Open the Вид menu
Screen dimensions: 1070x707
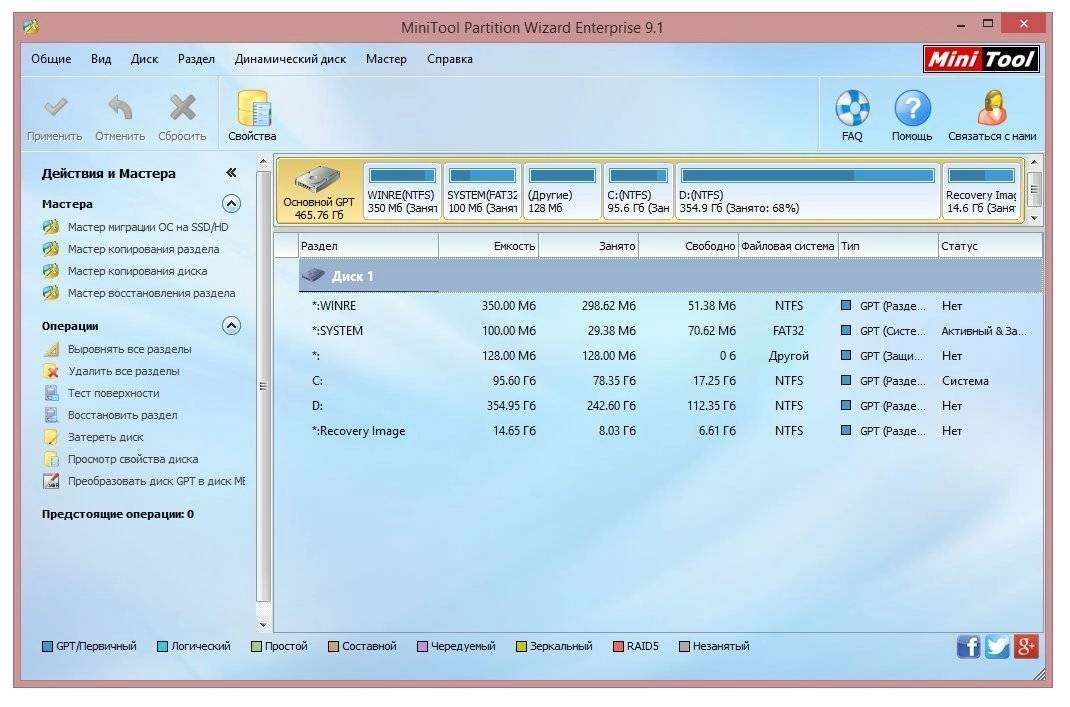(x=101, y=59)
